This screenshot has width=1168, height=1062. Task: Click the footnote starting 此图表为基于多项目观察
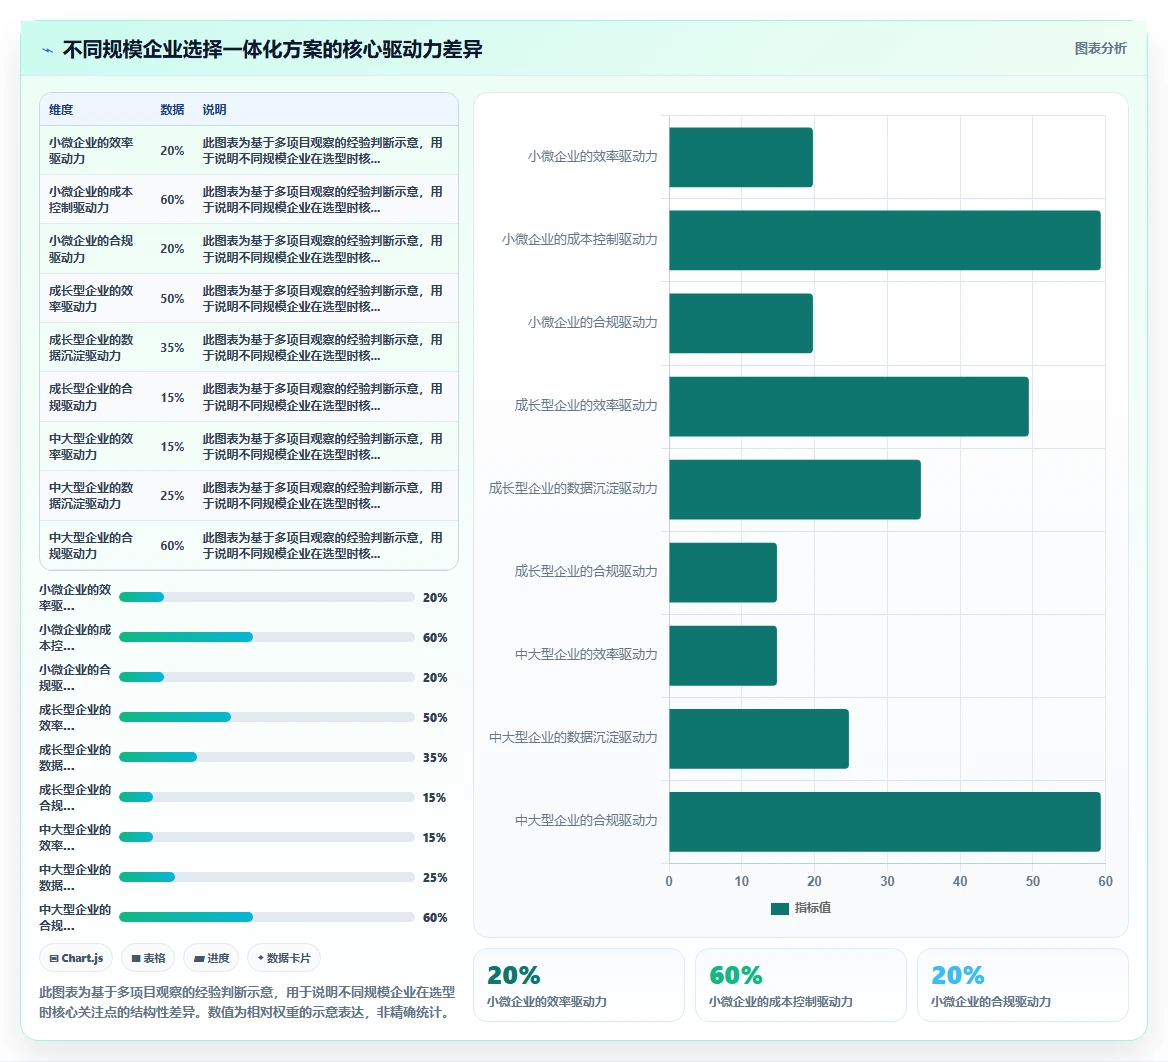[247, 1002]
